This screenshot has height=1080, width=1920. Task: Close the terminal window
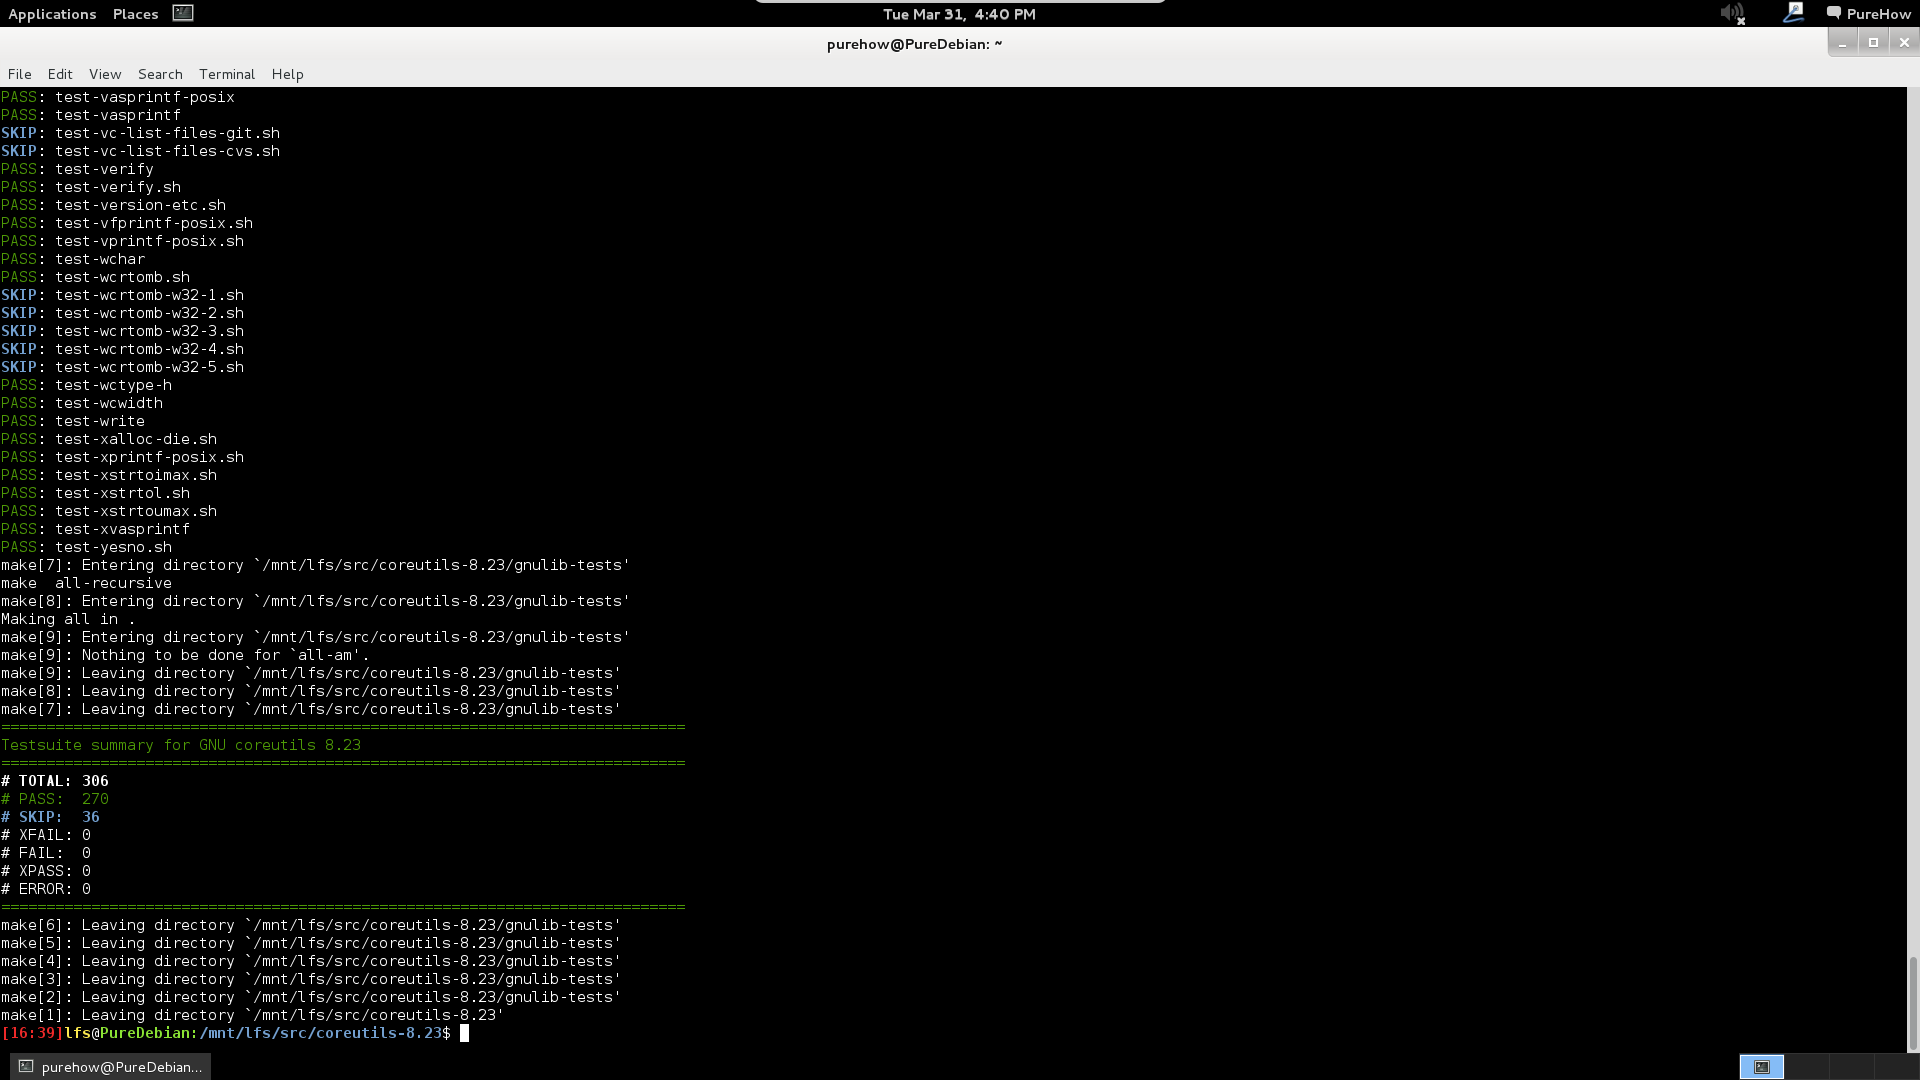click(x=1904, y=42)
